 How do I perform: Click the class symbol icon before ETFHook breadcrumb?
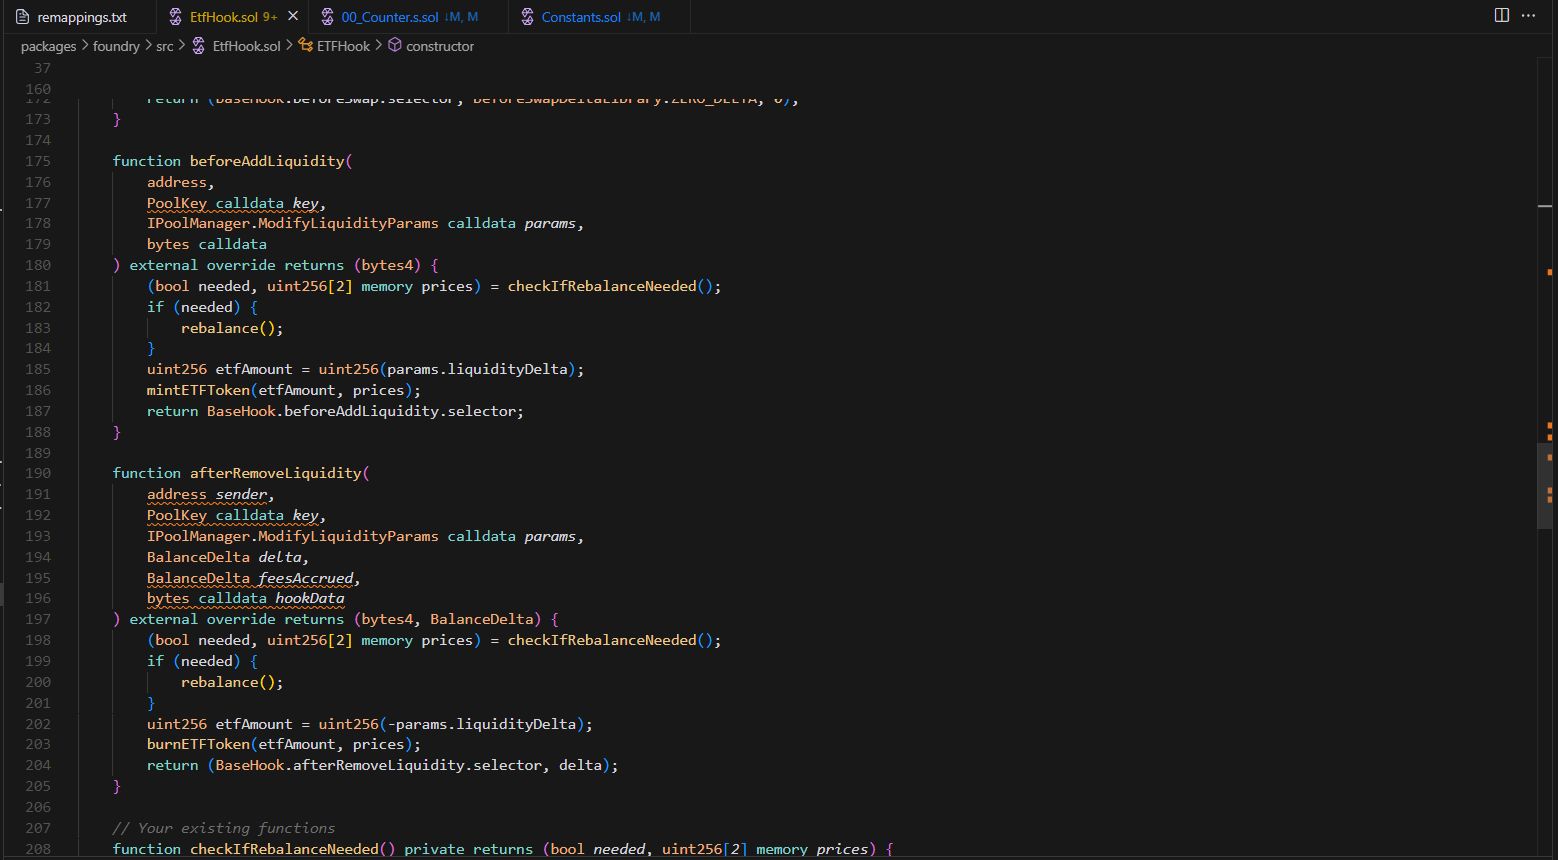pos(304,46)
